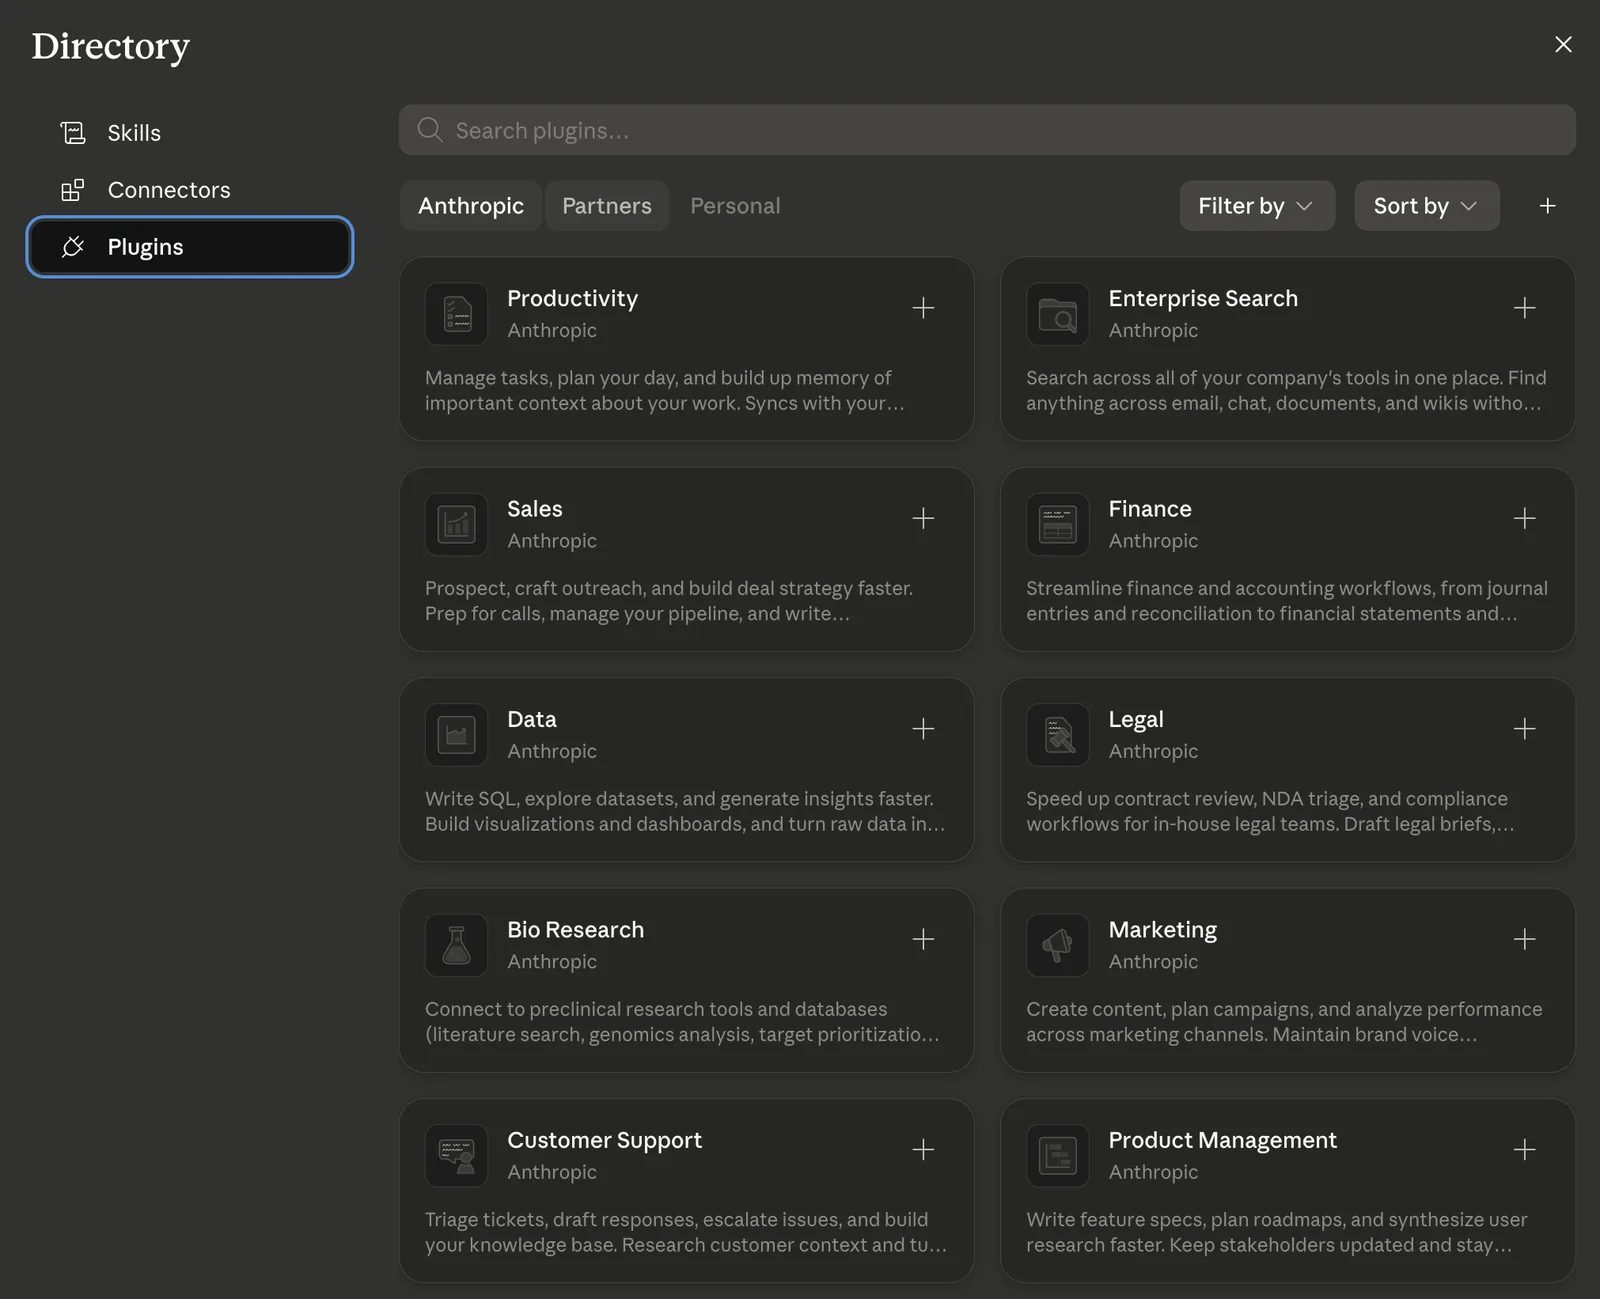
Task: Click the Finance spreadsheet icon
Action: coord(1058,524)
